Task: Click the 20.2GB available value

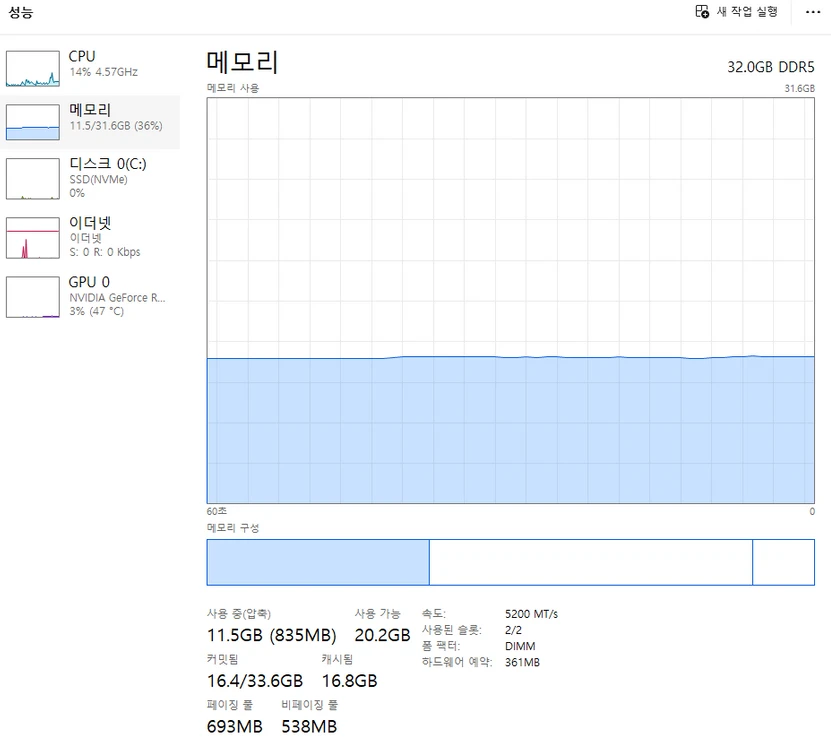Action: [382, 635]
